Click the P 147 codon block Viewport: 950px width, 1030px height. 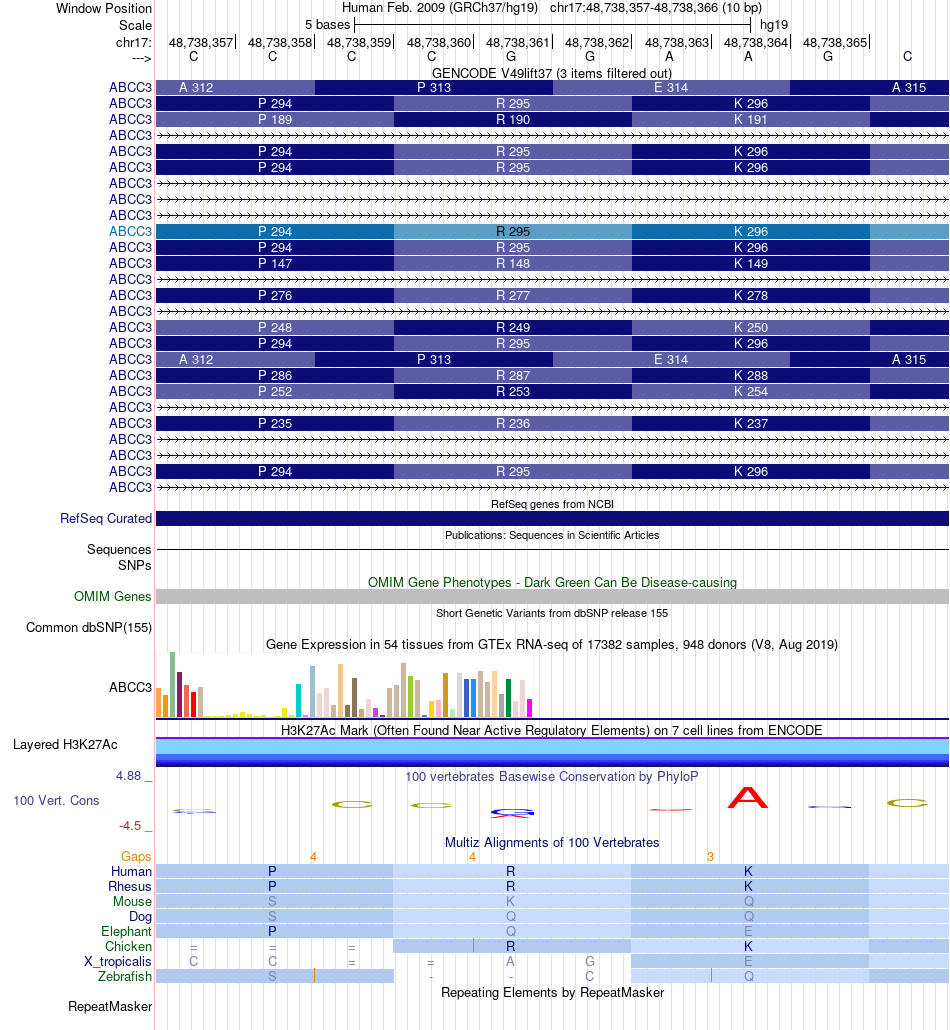tap(275, 263)
